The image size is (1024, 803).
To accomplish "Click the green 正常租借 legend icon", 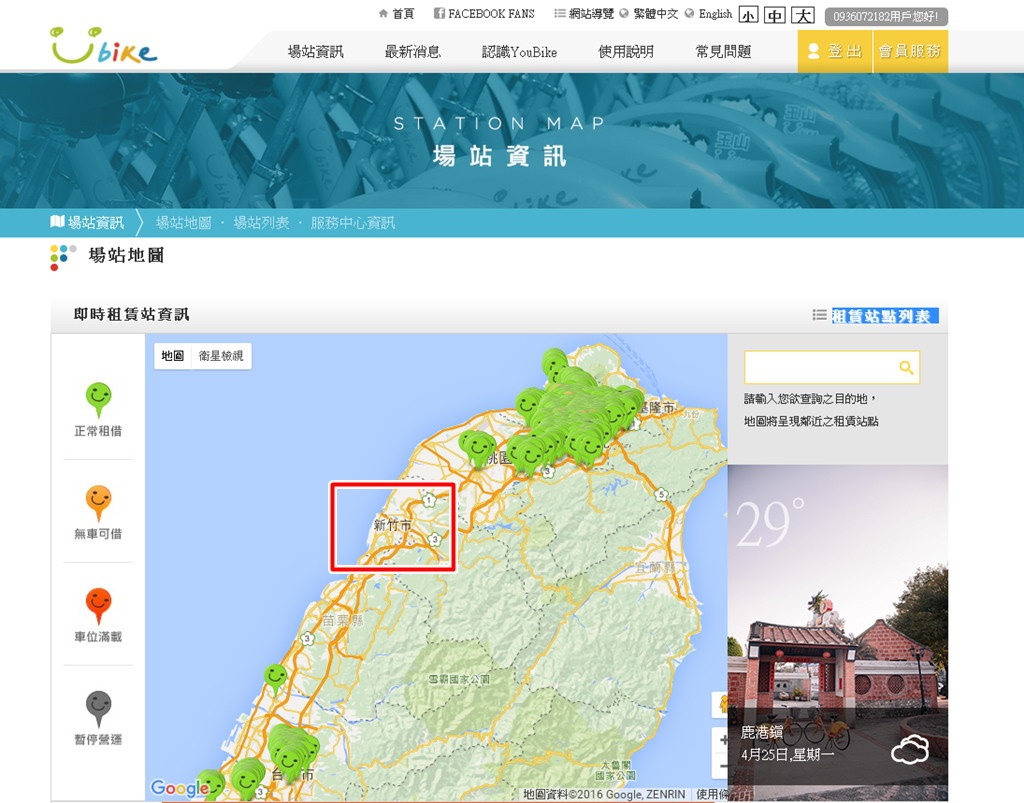I will 98,399.
